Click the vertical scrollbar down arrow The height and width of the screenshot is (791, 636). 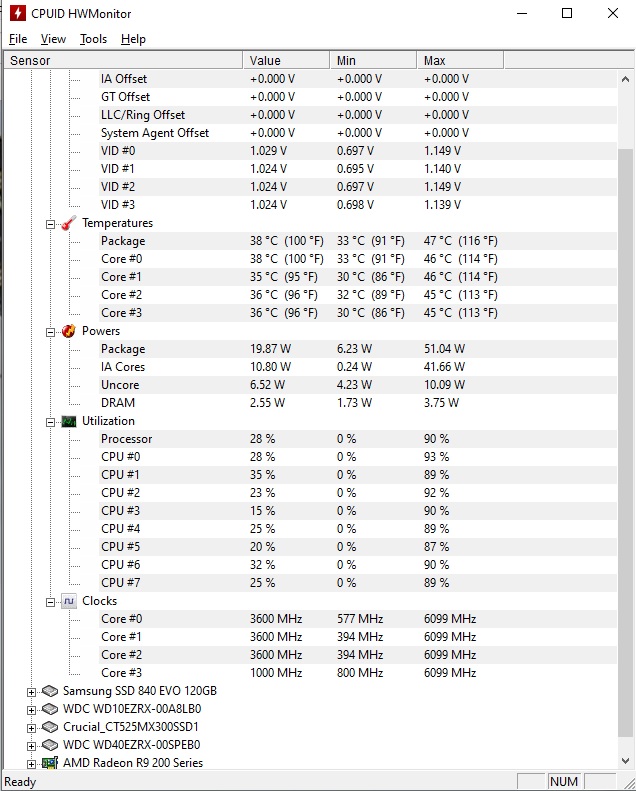[x=625, y=760]
